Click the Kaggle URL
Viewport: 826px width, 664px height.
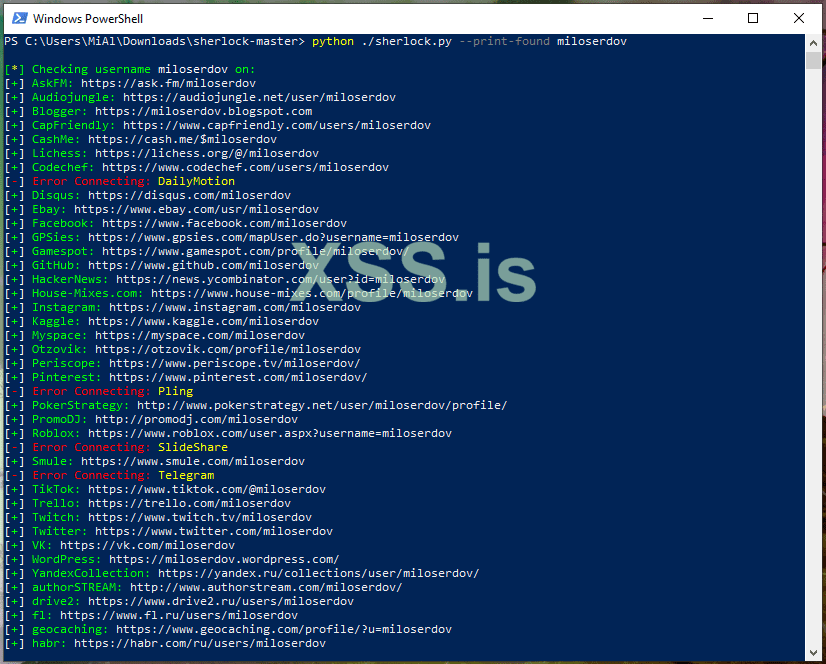click(203, 321)
